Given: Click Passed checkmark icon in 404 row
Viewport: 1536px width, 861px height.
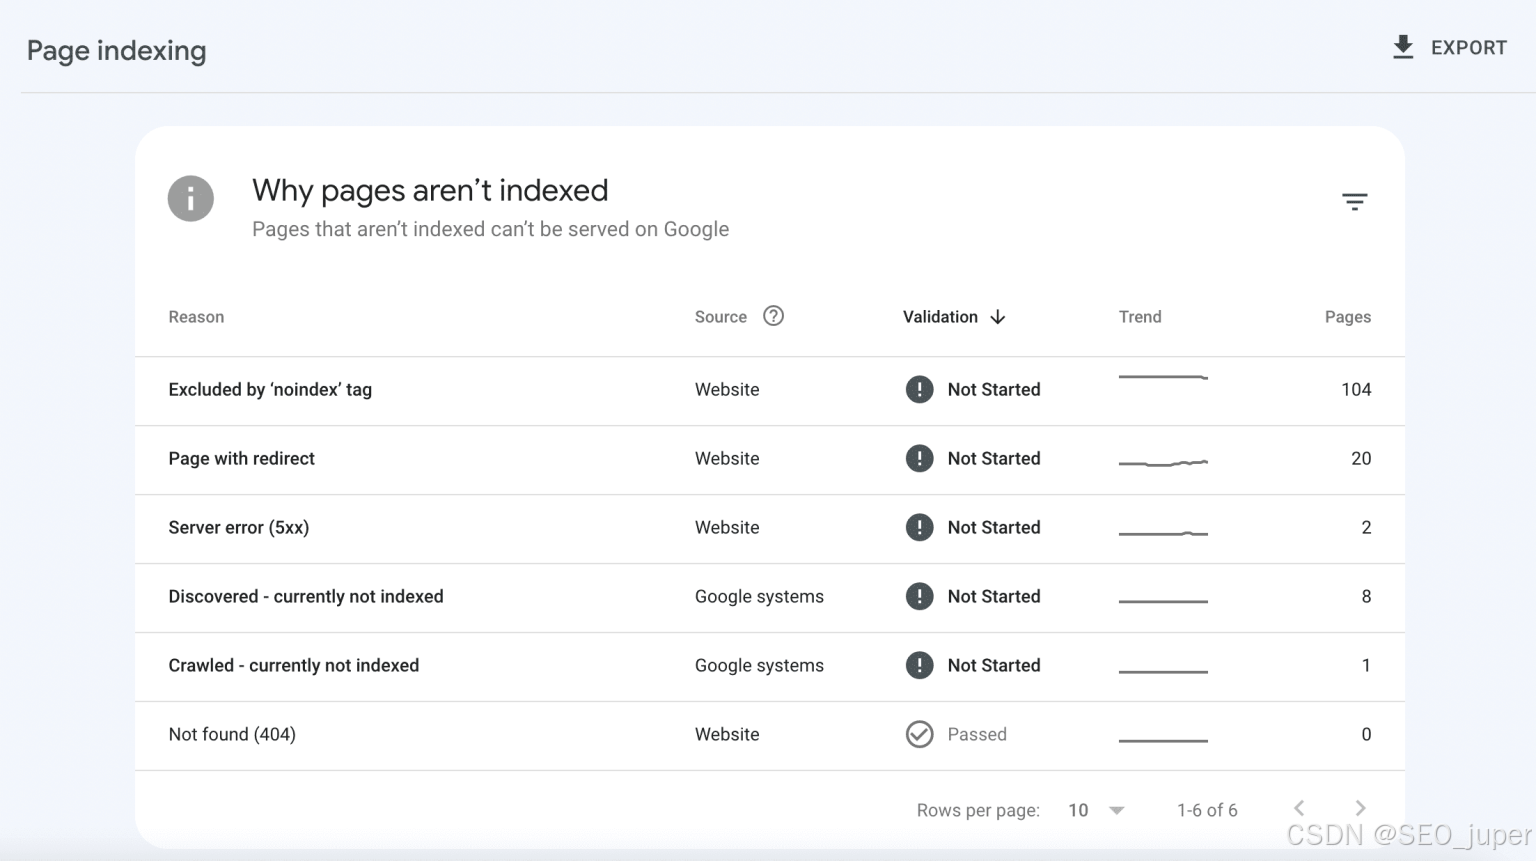Looking at the screenshot, I should coord(919,734).
